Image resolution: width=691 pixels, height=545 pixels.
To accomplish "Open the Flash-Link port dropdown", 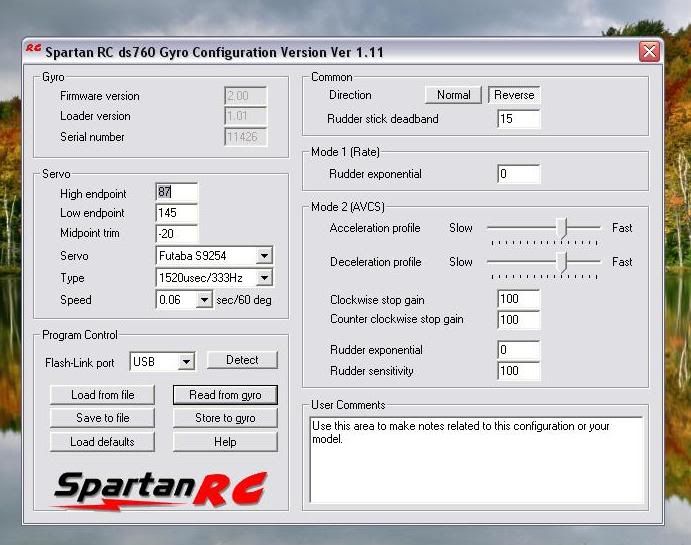I will click(186, 362).
